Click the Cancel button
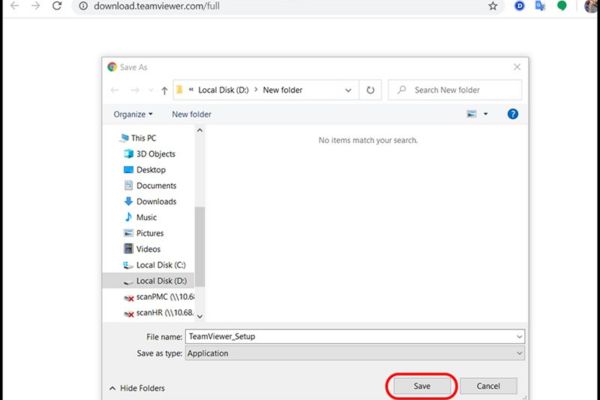 488,386
